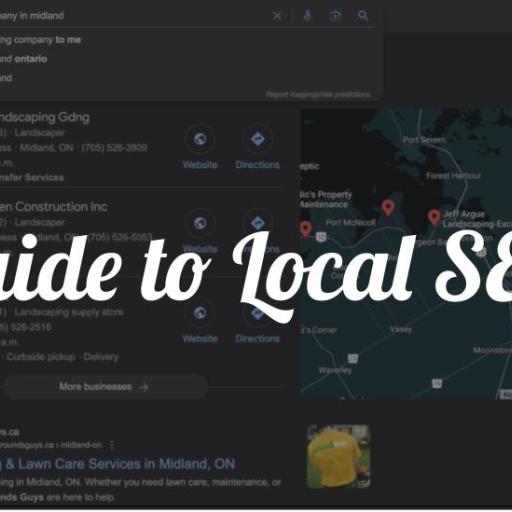
Task: Open Website globe for landscaping supply store
Action: click(x=200, y=313)
